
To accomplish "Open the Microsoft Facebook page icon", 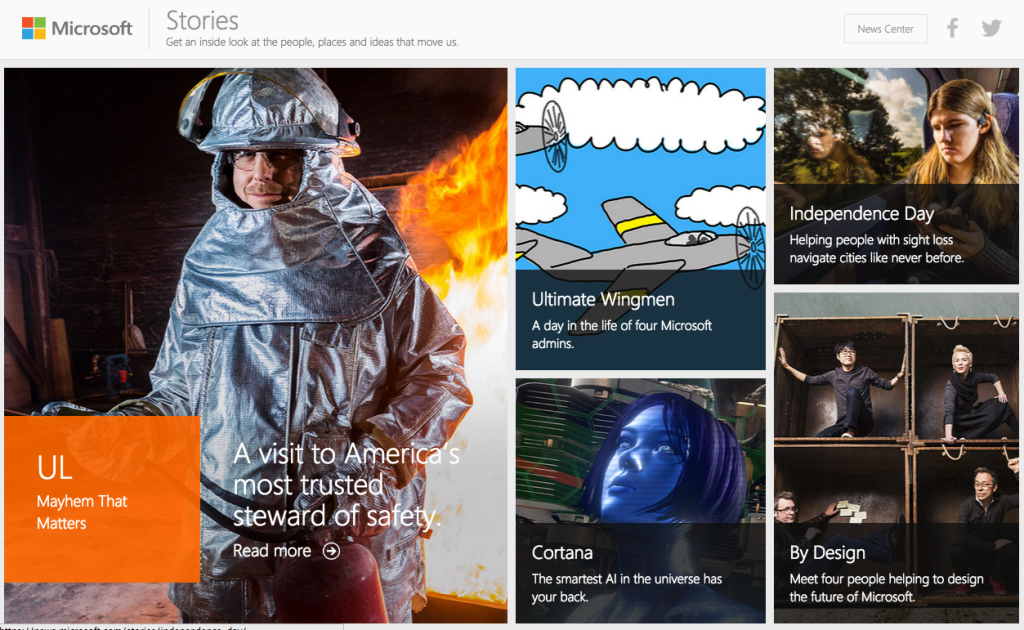I will pos(952,28).
